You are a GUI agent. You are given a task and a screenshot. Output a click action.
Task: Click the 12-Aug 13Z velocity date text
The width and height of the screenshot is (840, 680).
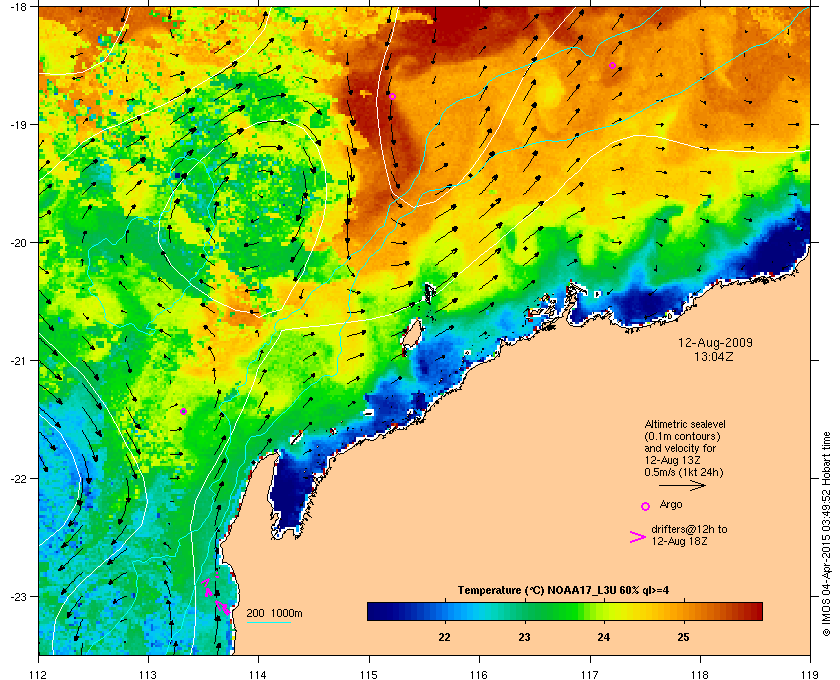673,460
